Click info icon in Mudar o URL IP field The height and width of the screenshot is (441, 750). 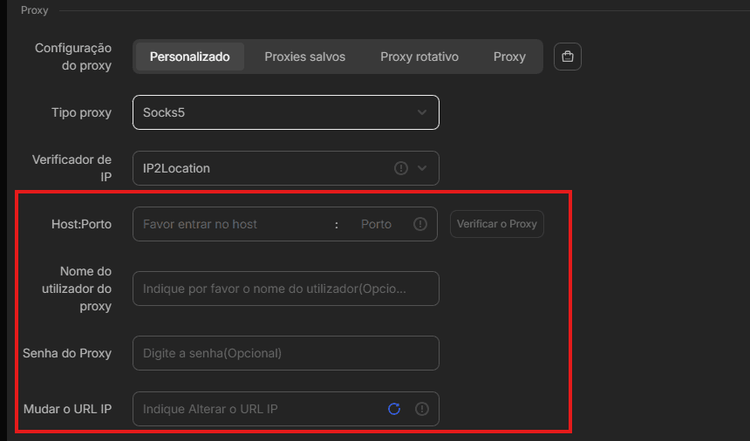(x=422, y=409)
